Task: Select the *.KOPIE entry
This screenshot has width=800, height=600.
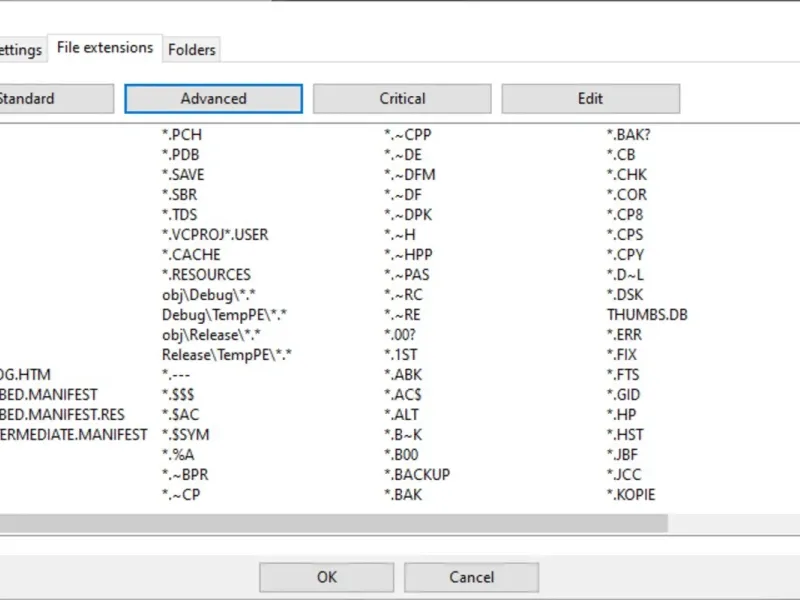Action: coord(631,494)
